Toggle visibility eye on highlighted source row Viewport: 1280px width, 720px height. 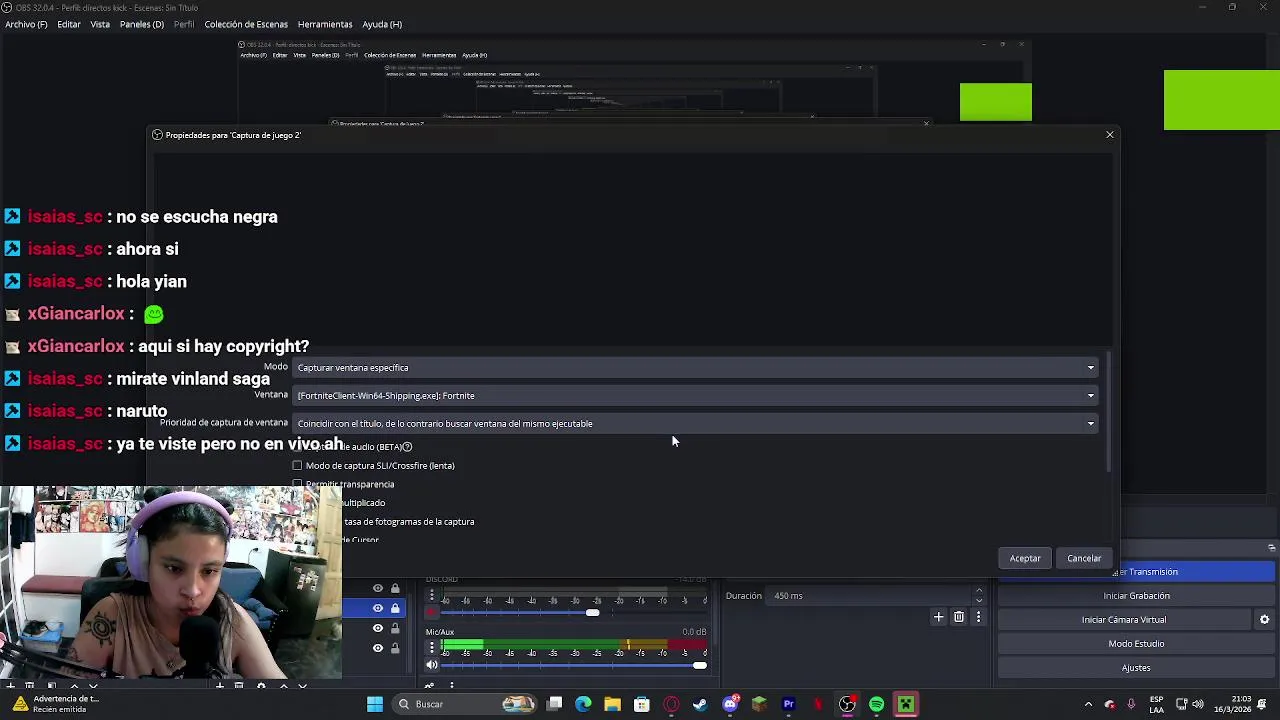(x=378, y=608)
